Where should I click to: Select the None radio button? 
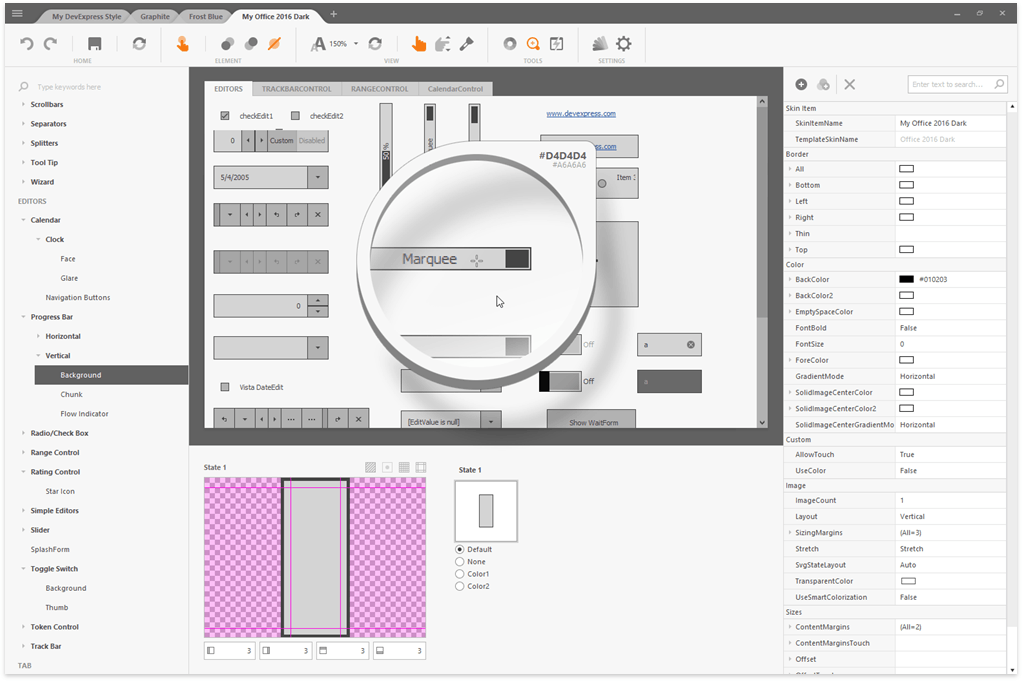tap(460, 562)
